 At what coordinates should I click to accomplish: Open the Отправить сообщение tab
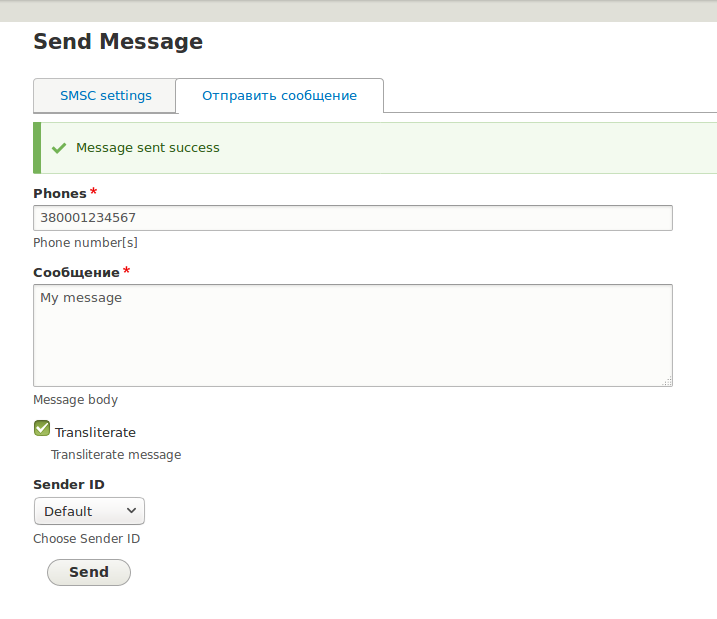click(x=279, y=96)
